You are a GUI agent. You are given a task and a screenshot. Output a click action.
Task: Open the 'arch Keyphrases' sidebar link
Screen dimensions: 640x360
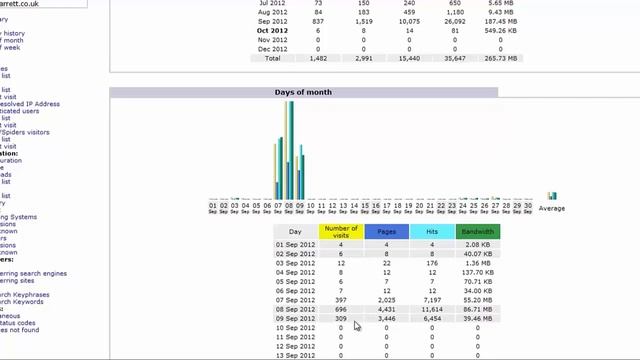[x=24, y=295]
